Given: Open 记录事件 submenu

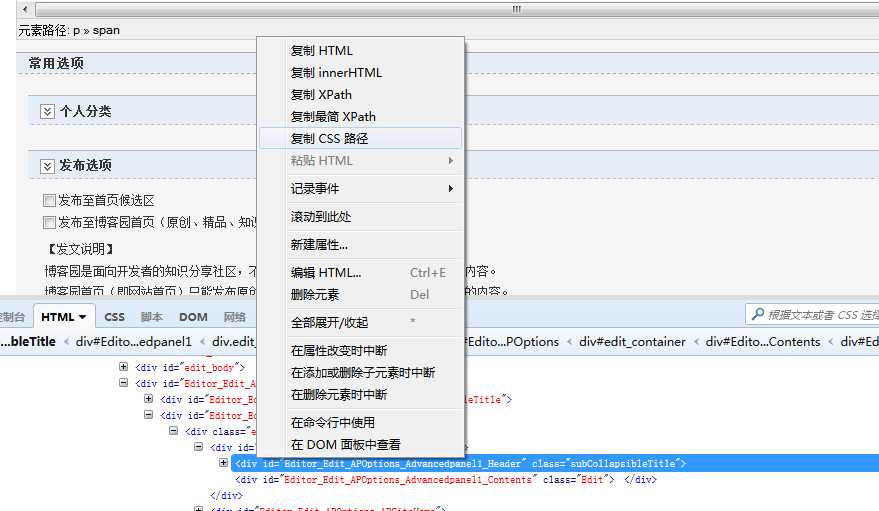Looking at the screenshot, I should pos(360,189).
